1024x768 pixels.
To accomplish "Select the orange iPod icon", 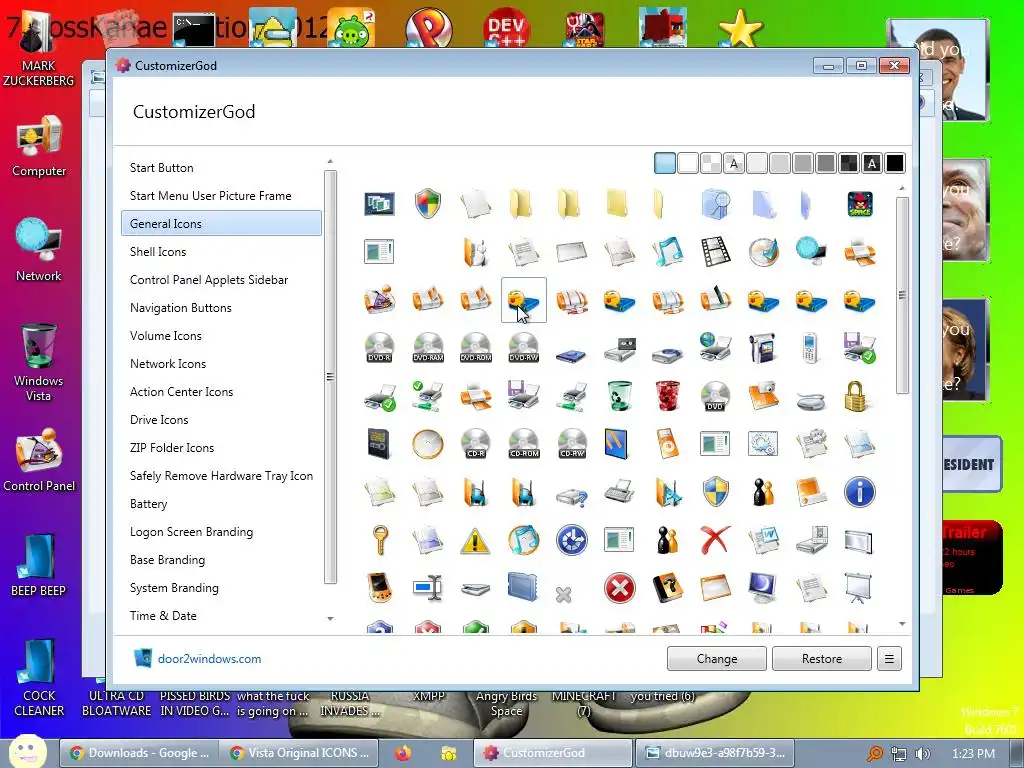I will [667, 444].
